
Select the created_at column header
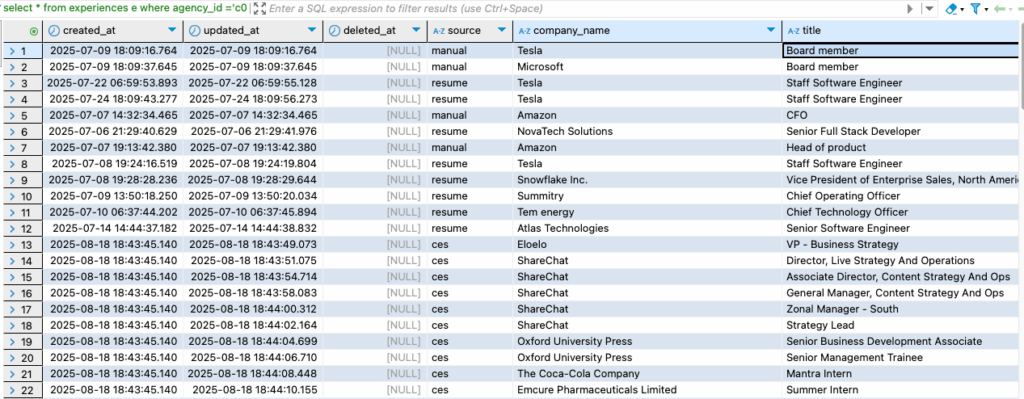[x=113, y=31]
